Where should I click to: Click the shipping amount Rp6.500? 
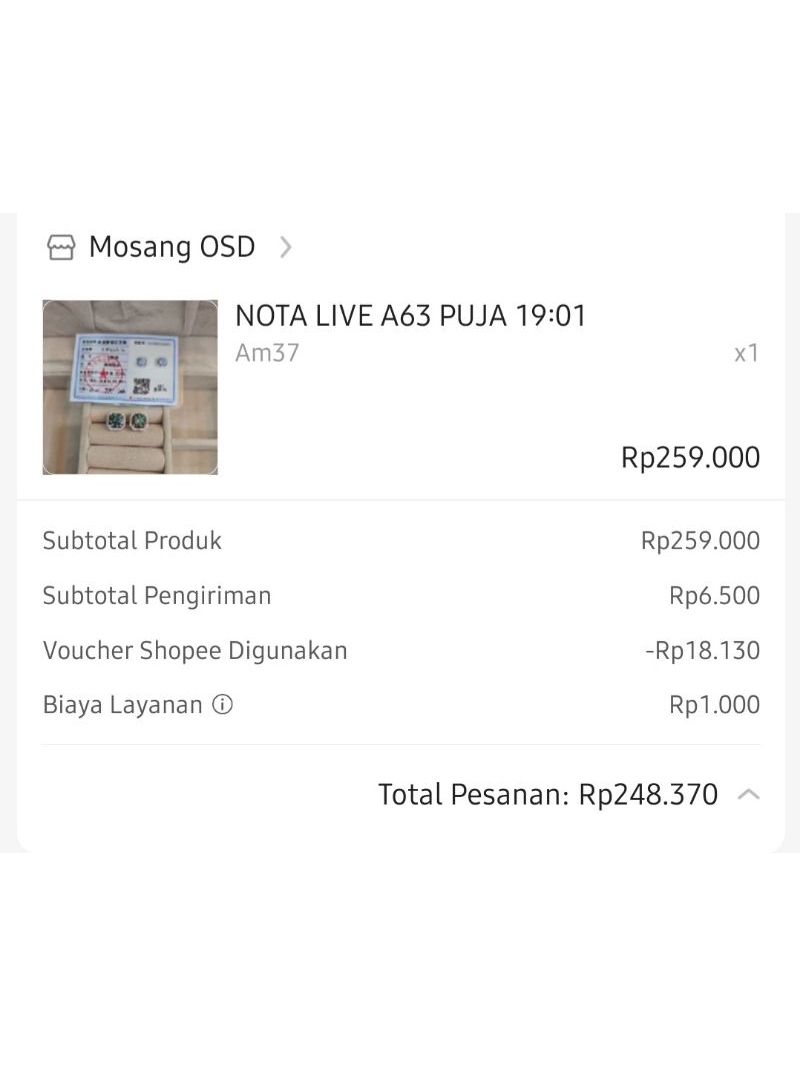[714, 596]
